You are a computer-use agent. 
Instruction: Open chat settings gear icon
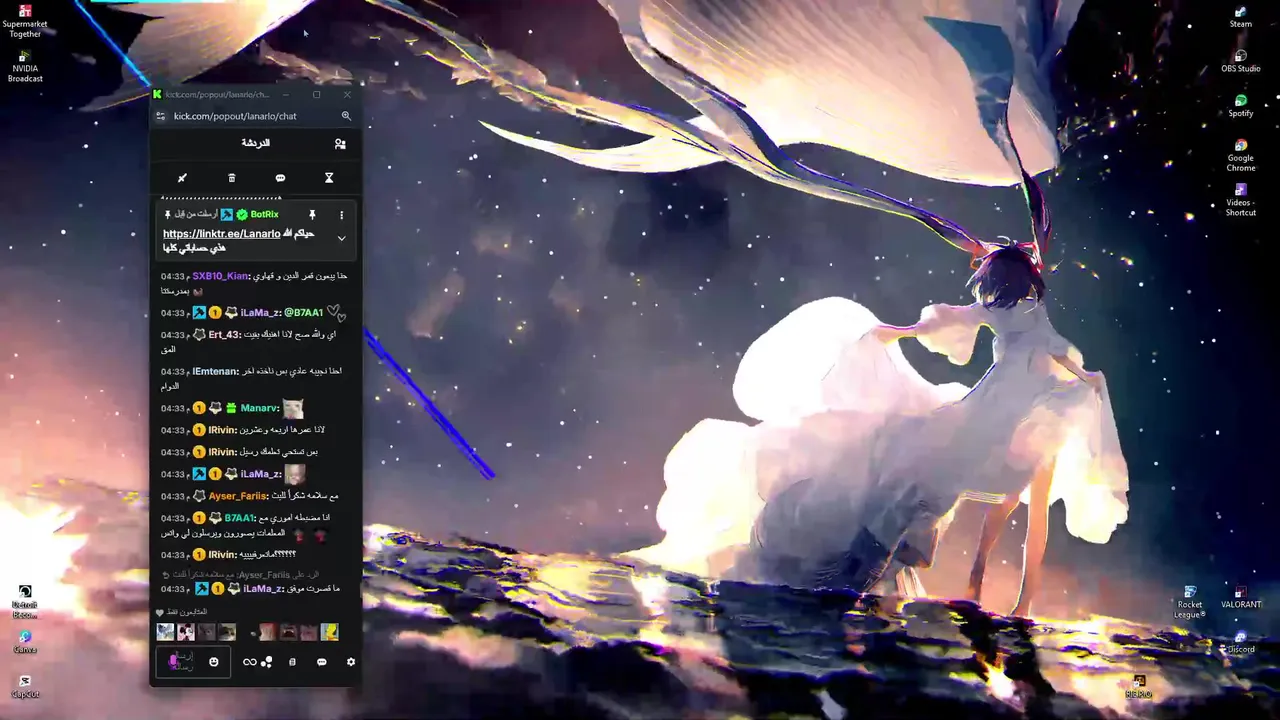coord(351,662)
